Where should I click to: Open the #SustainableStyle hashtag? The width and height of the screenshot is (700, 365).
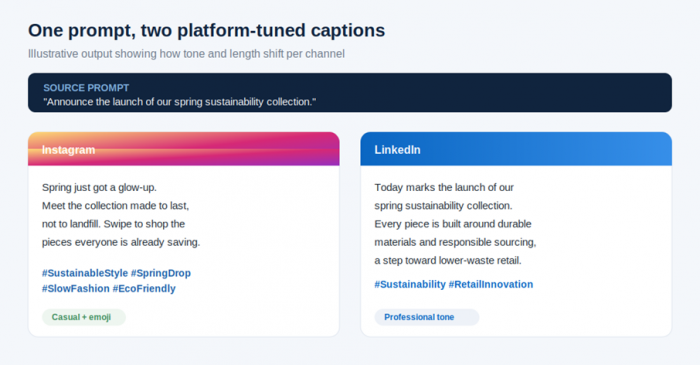tap(85, 273)
